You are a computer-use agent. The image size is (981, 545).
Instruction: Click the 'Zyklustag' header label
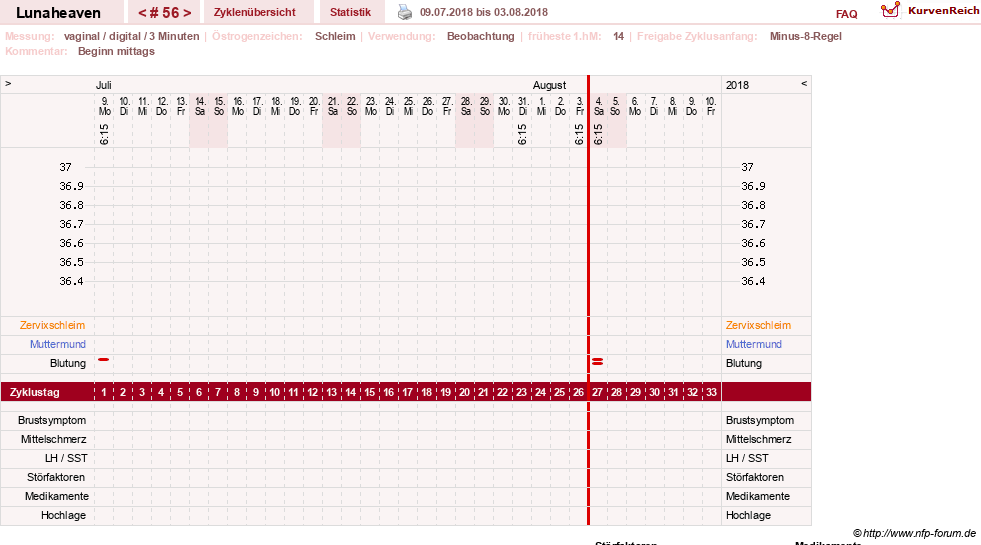click(34, 392)
